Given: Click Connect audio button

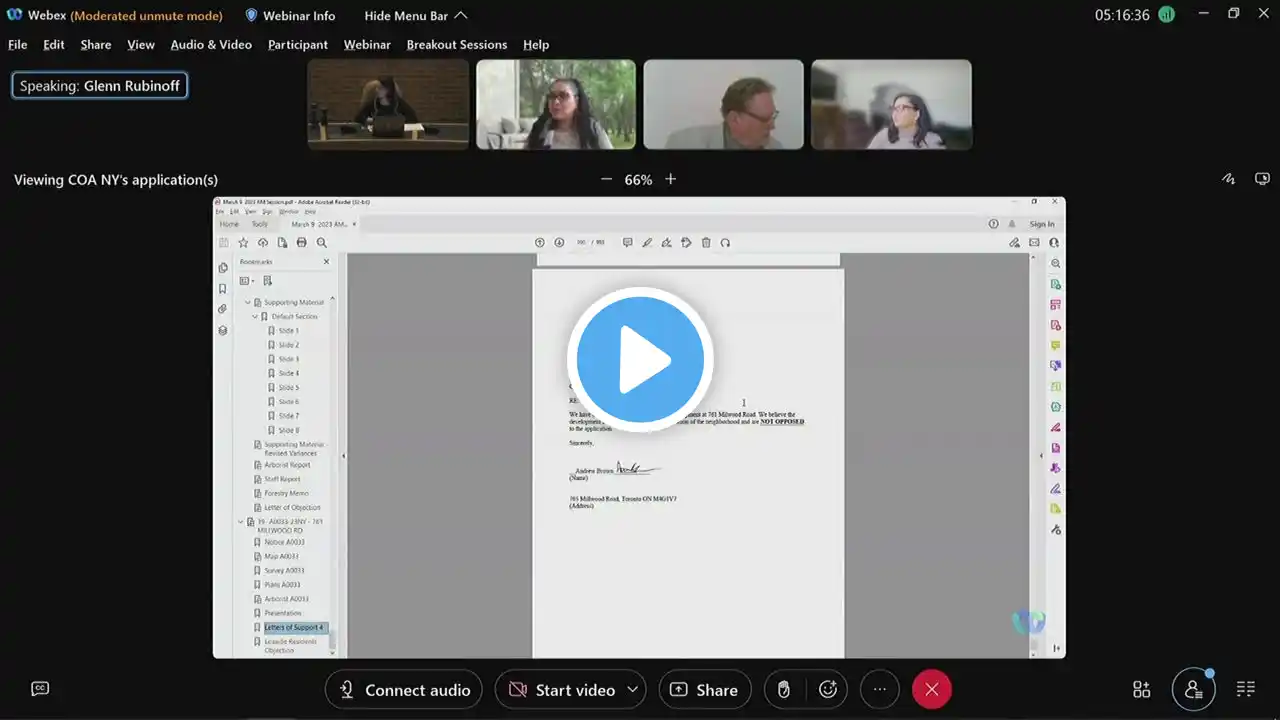Looking at the screenshot, I should [x=404, y=690].
